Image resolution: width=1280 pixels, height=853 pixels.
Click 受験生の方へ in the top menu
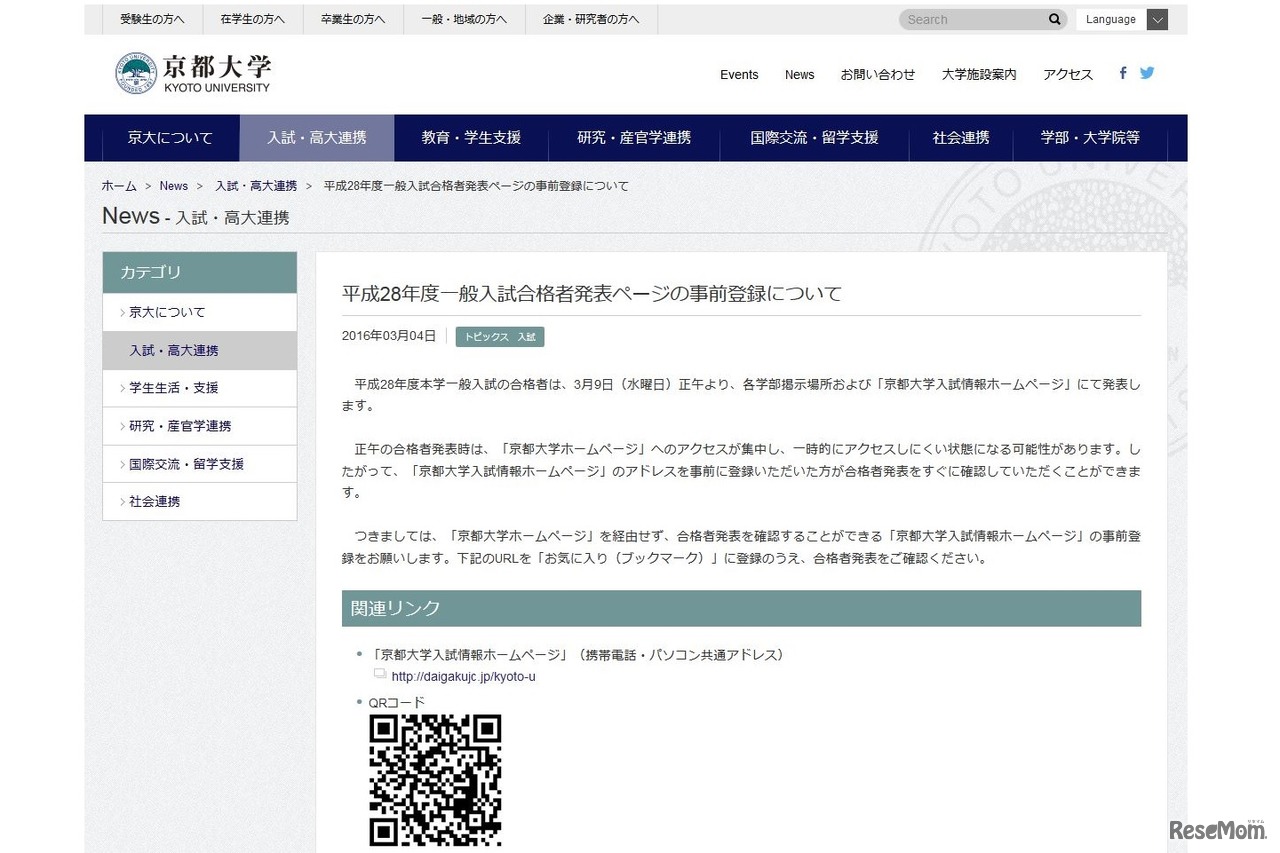pyautogui.click(x=152, y=19)
